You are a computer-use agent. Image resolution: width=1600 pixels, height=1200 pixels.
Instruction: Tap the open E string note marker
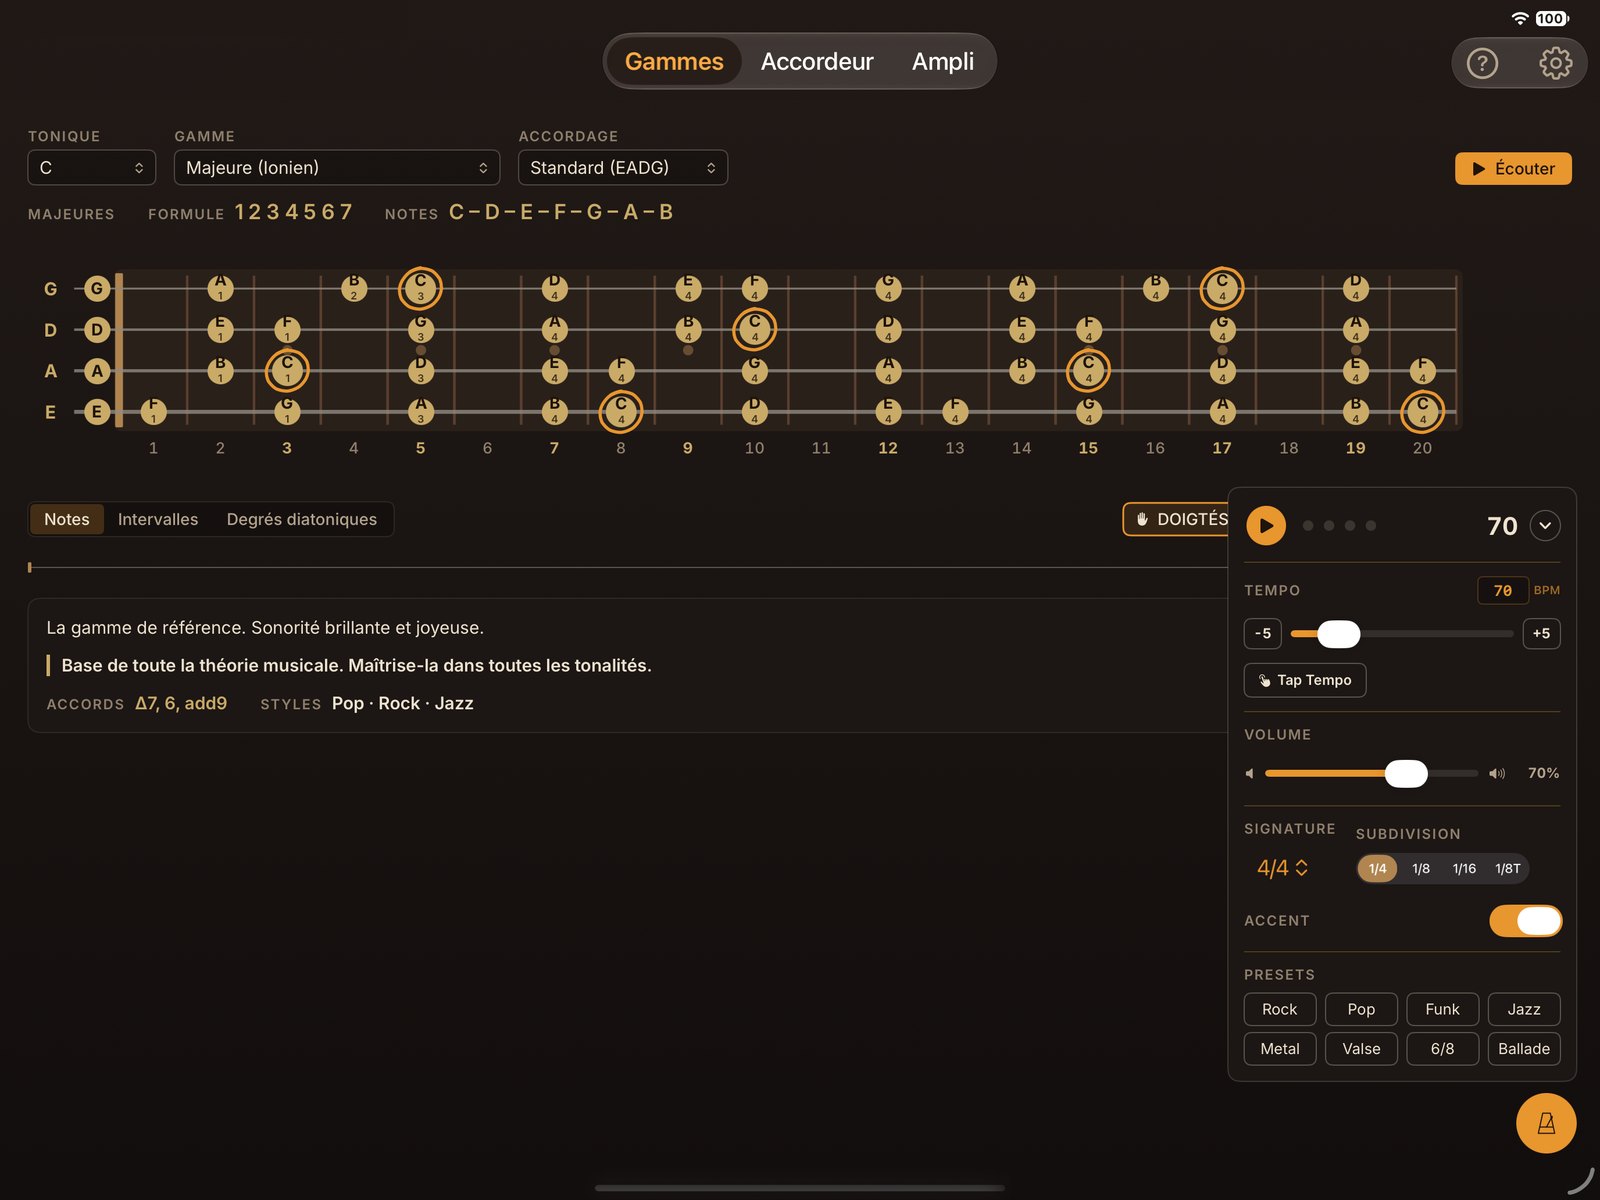pyautogui.click(x=97, y=411)
